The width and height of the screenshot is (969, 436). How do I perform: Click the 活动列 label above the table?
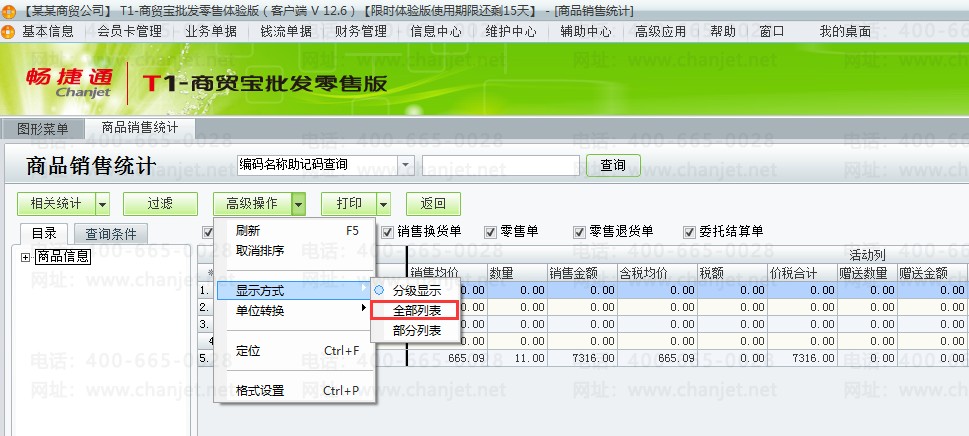coord(867,255)
